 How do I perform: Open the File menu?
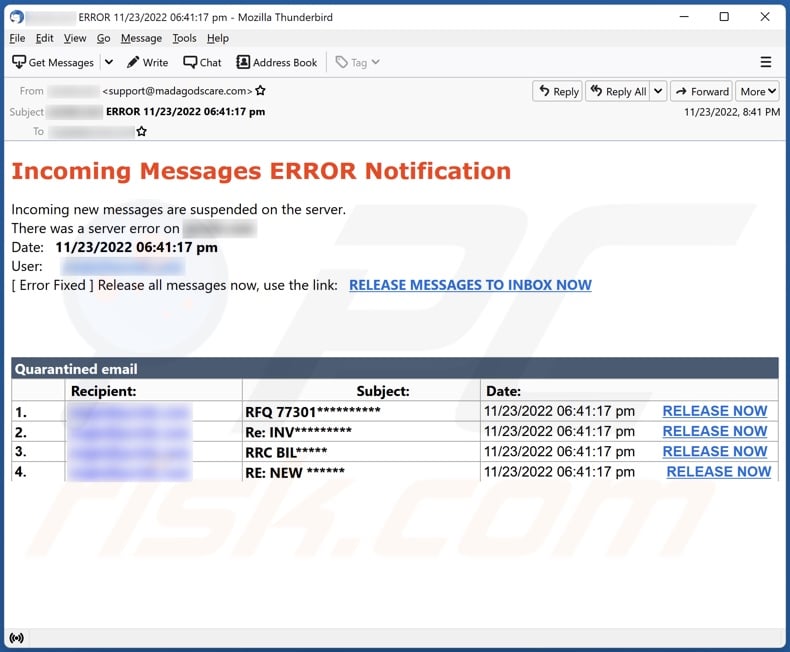(17, 38)
